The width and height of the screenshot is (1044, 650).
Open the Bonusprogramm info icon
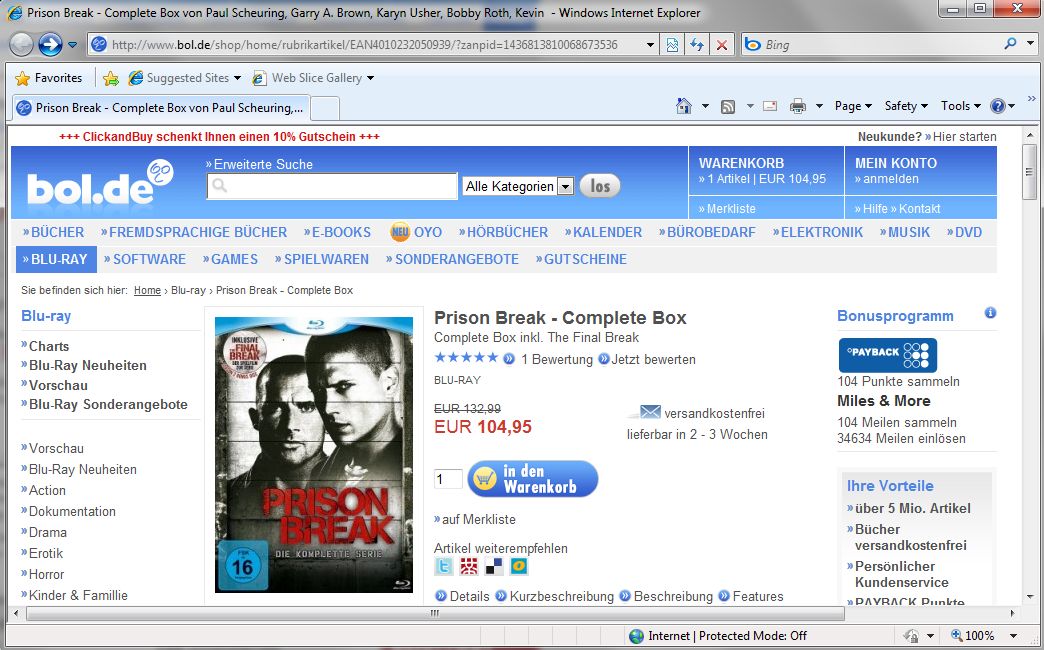990,312
